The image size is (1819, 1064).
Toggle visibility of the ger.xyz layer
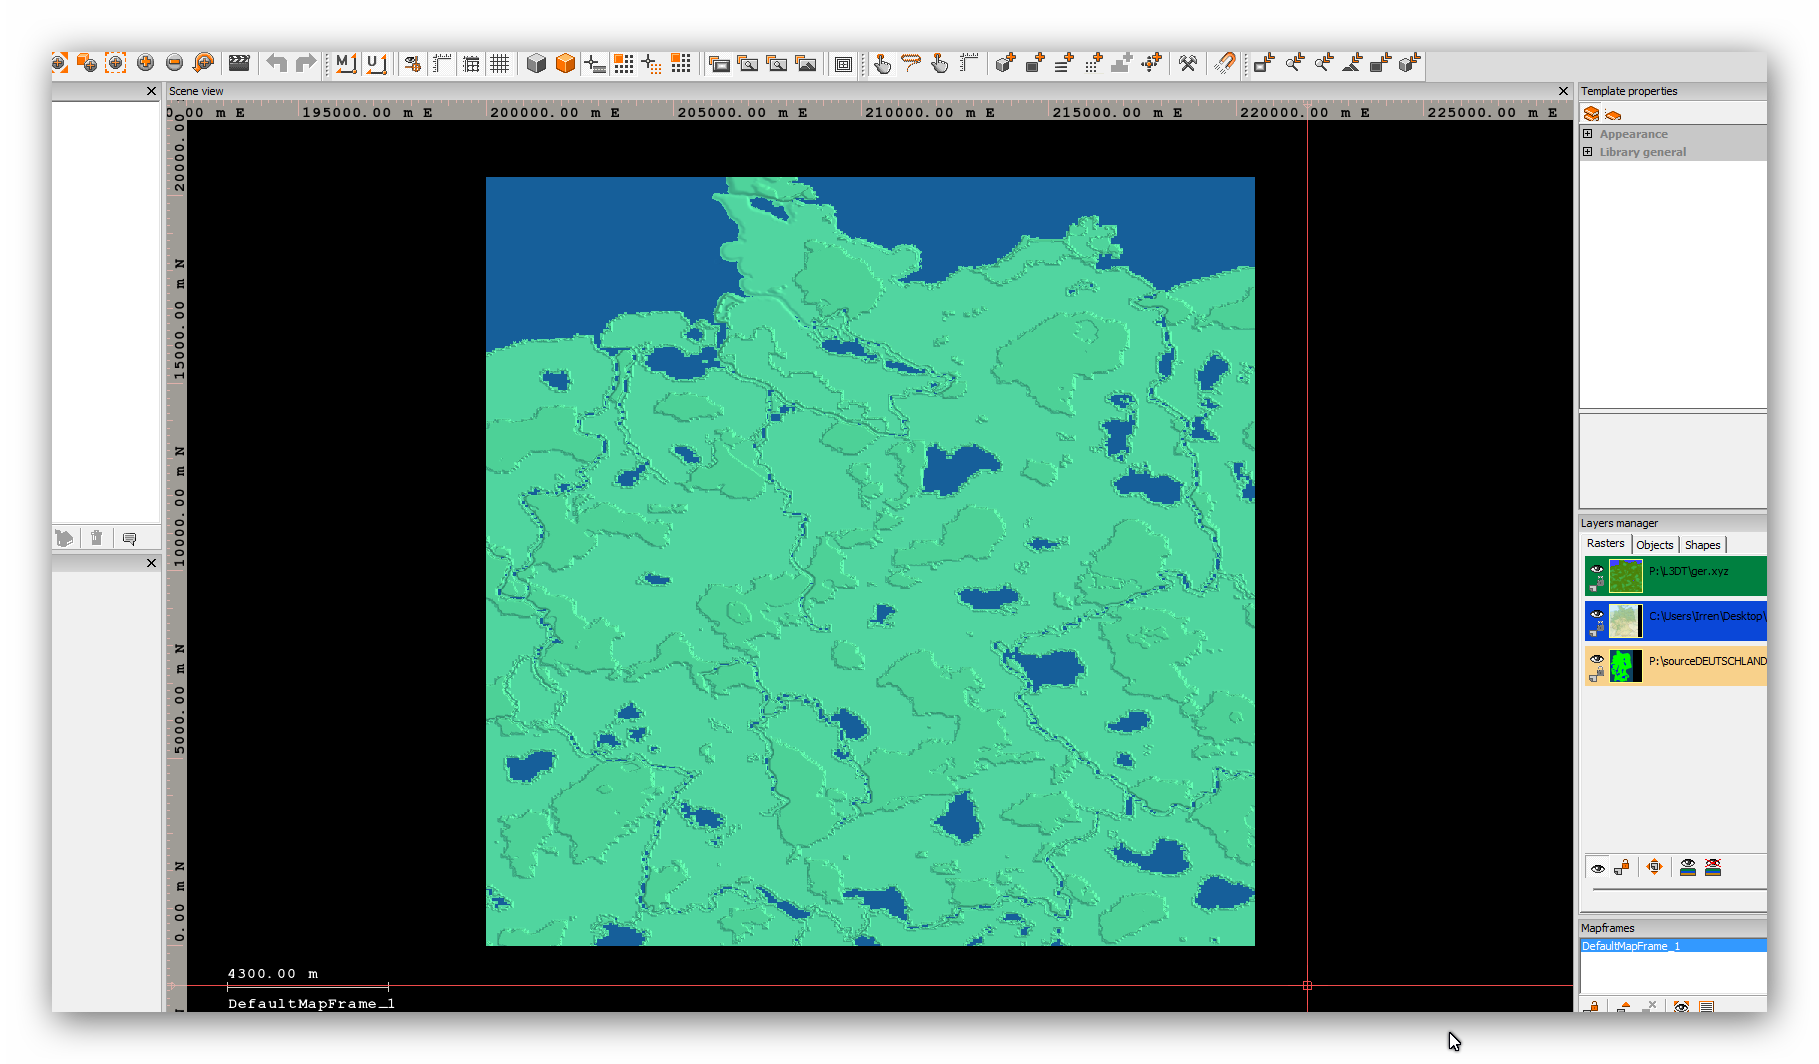tap(1597, 569)
